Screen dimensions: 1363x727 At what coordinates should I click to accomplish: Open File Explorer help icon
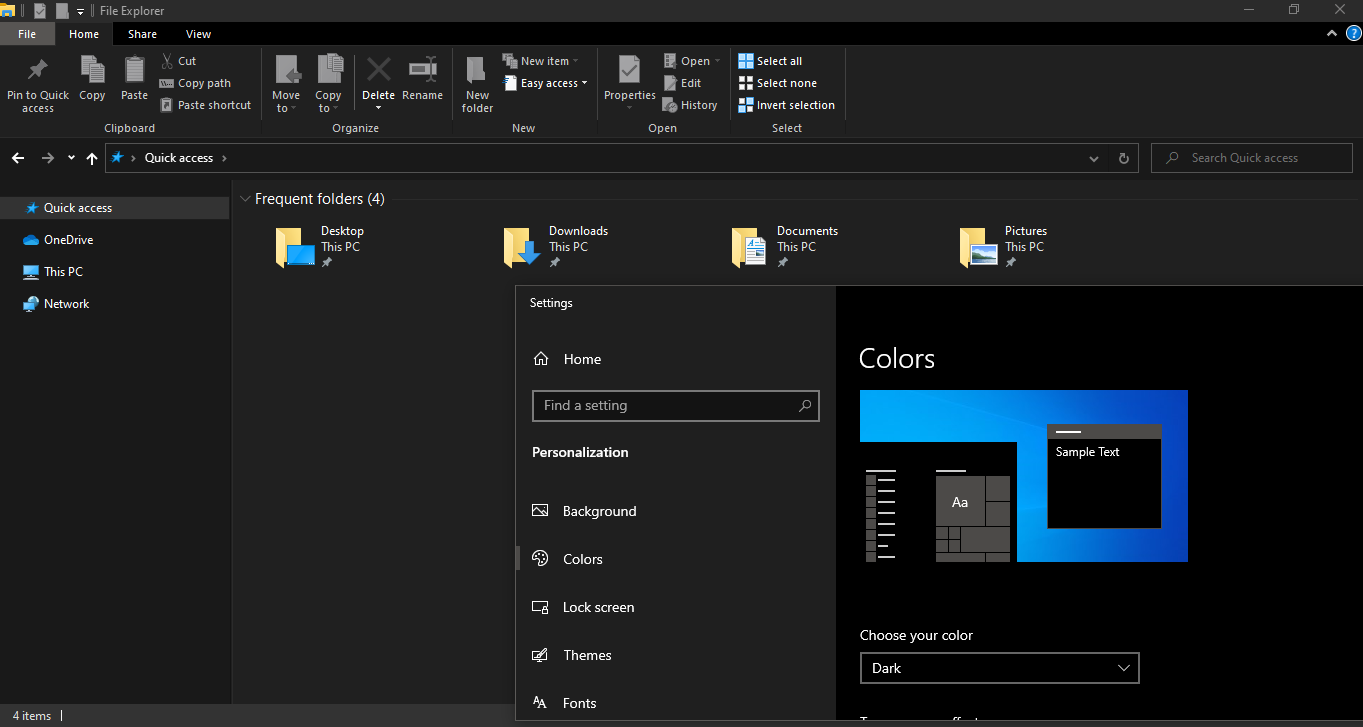click(1353, 33)
